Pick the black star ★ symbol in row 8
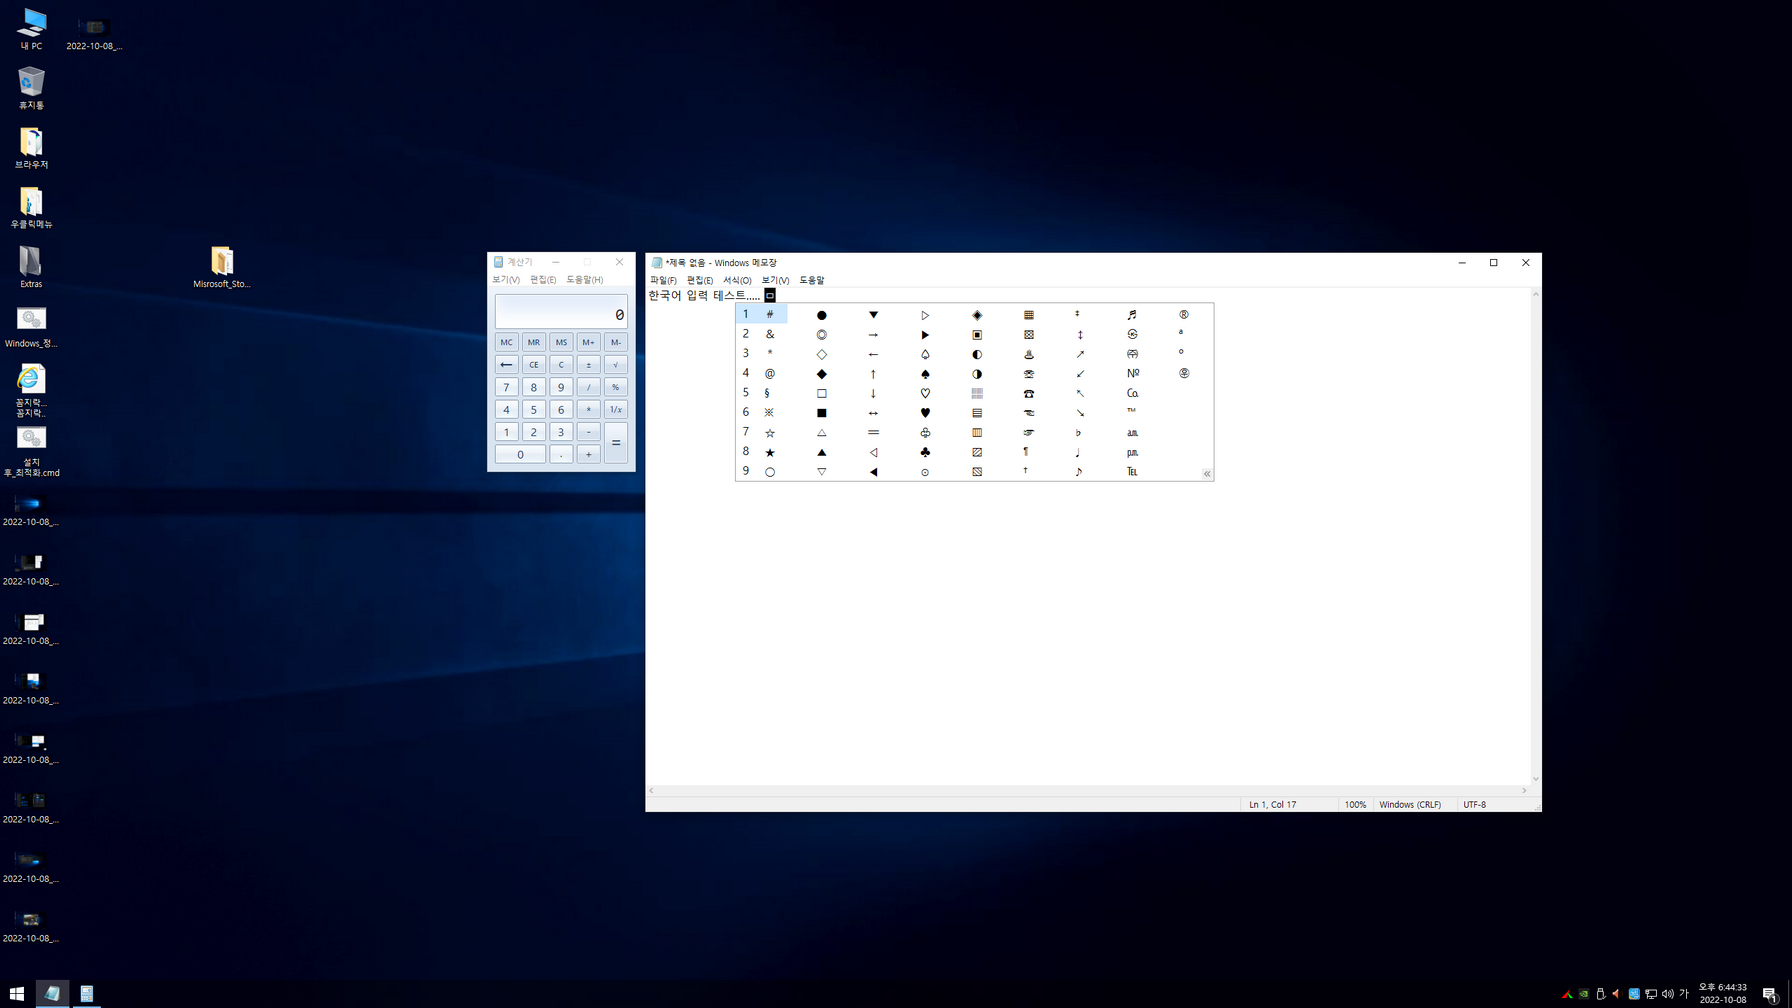1792x1008 pixels. (770, 452)
